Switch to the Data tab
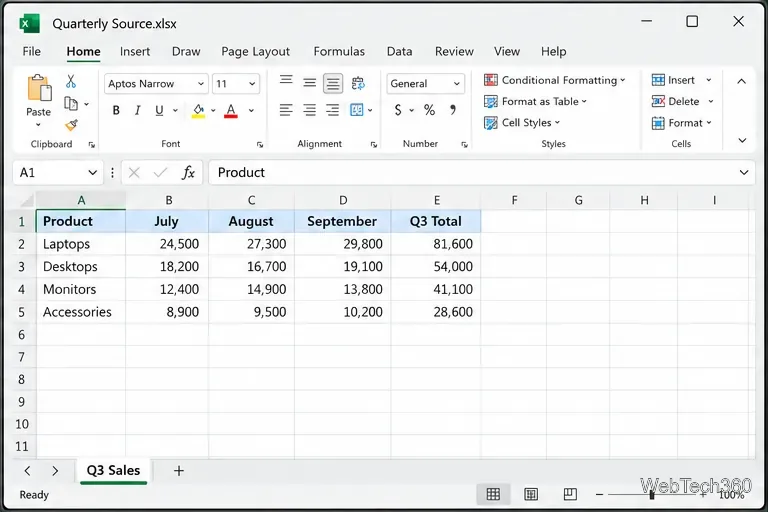This screenshot has width=768, height=512. coord(399,51)
